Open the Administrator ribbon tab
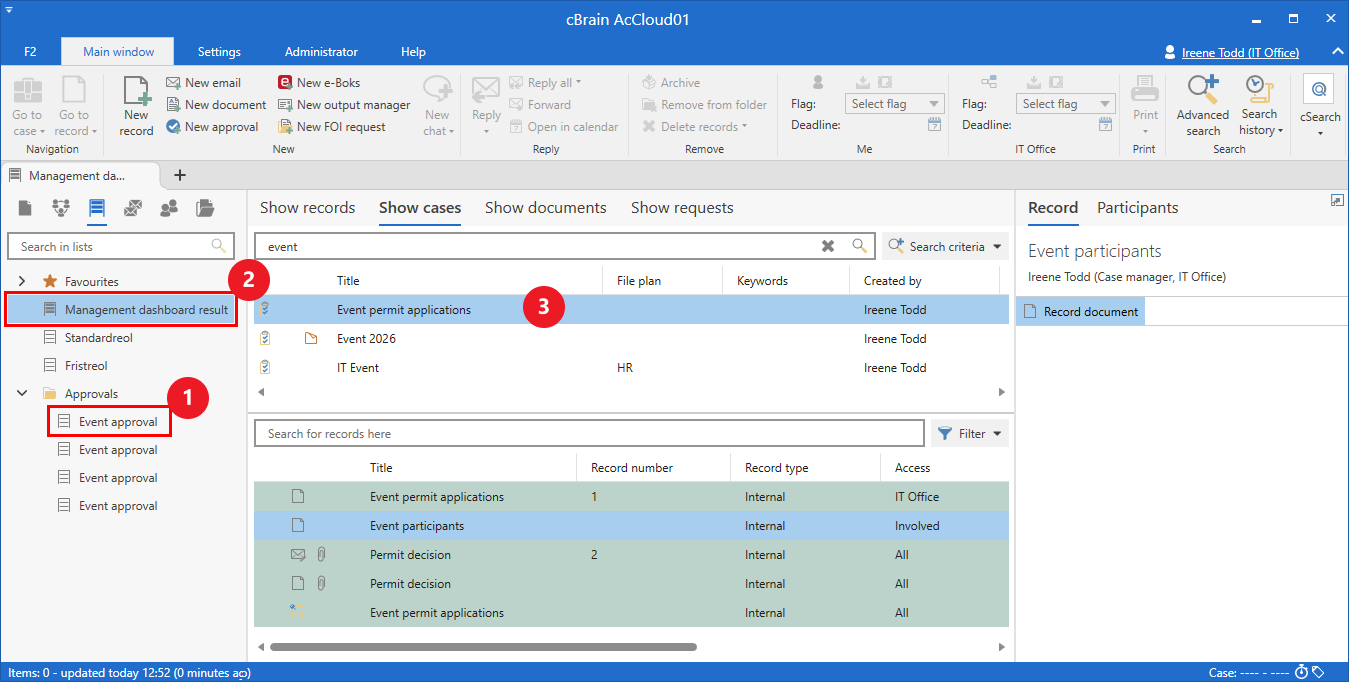The image size is (1349, 682). (321, 52)
